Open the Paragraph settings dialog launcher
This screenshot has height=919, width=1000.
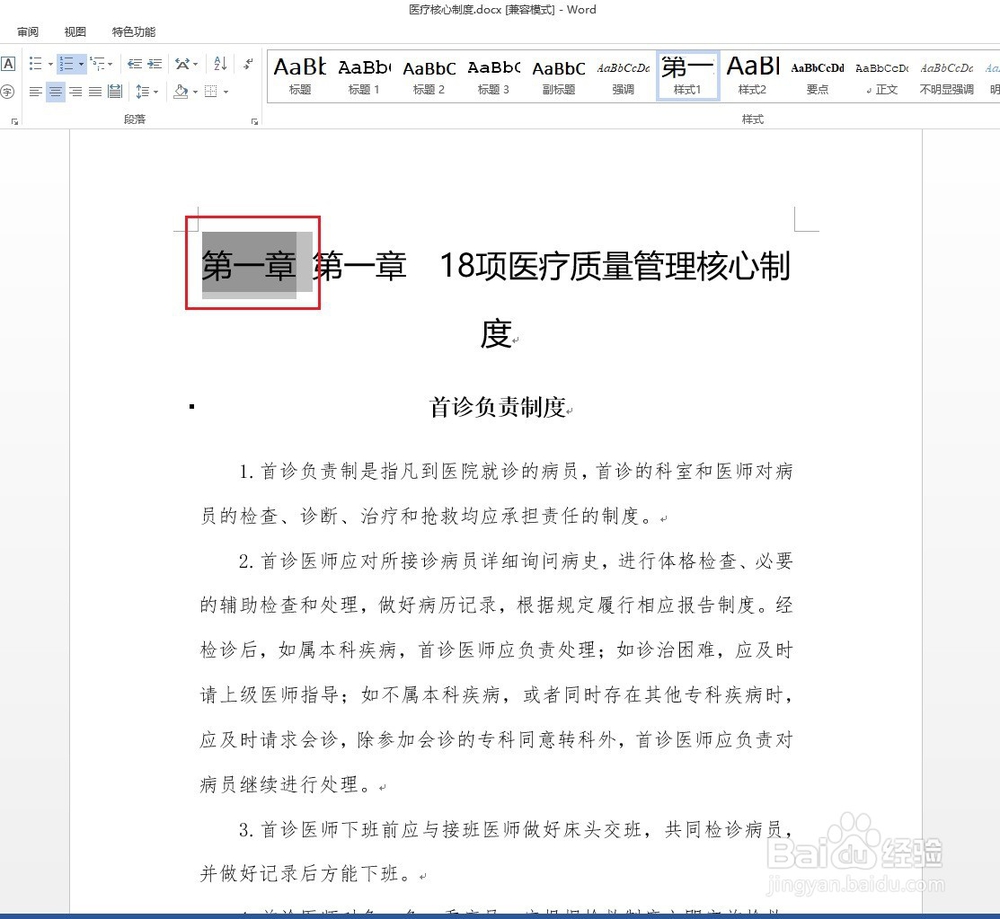click(254, 121)
